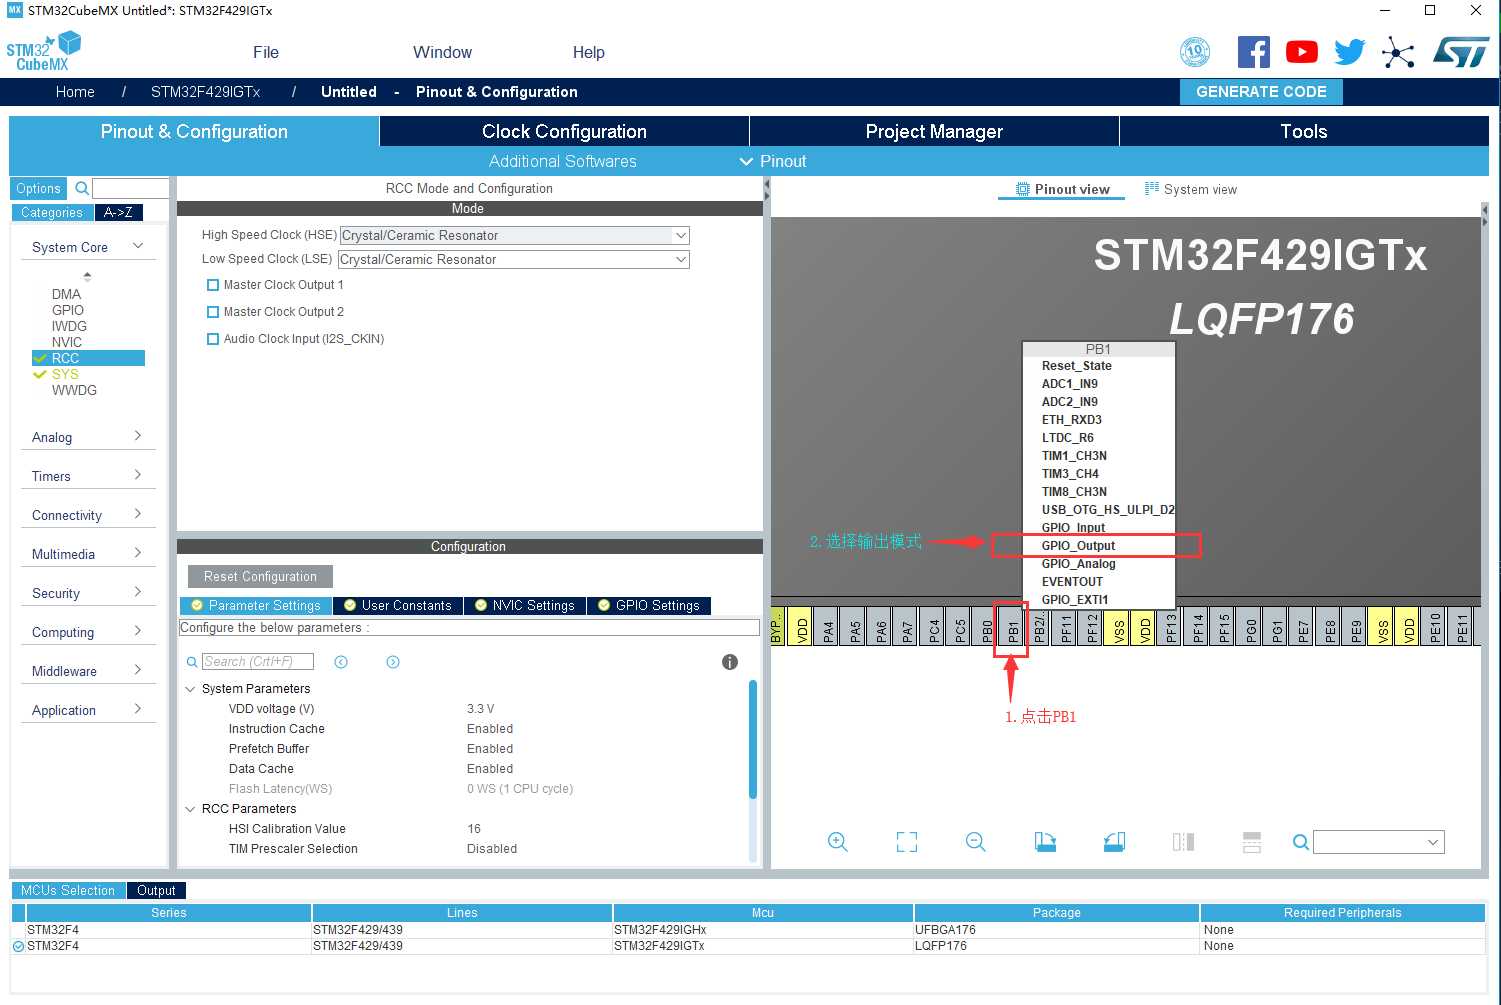
Task: Expand the Timers category
Action: pos(88,476)
